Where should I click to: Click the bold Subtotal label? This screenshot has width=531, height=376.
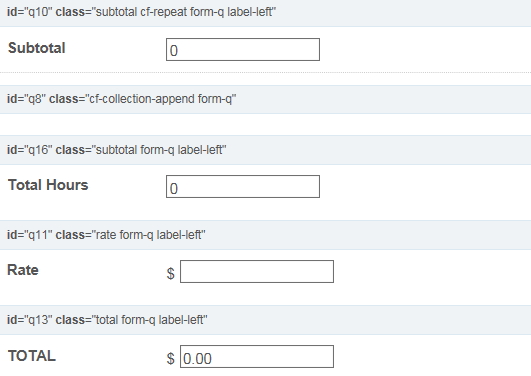point(37,48)
